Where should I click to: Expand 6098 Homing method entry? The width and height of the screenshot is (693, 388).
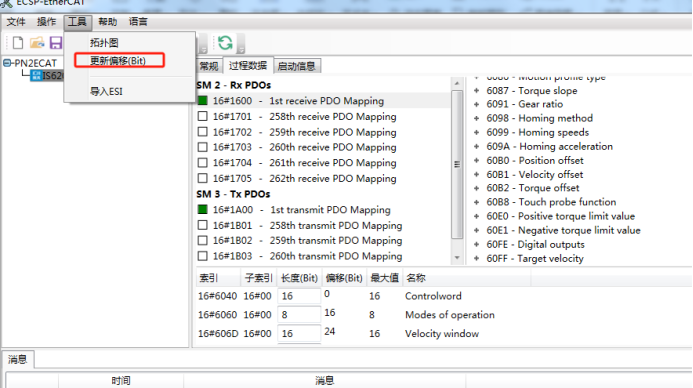(476, 118)
